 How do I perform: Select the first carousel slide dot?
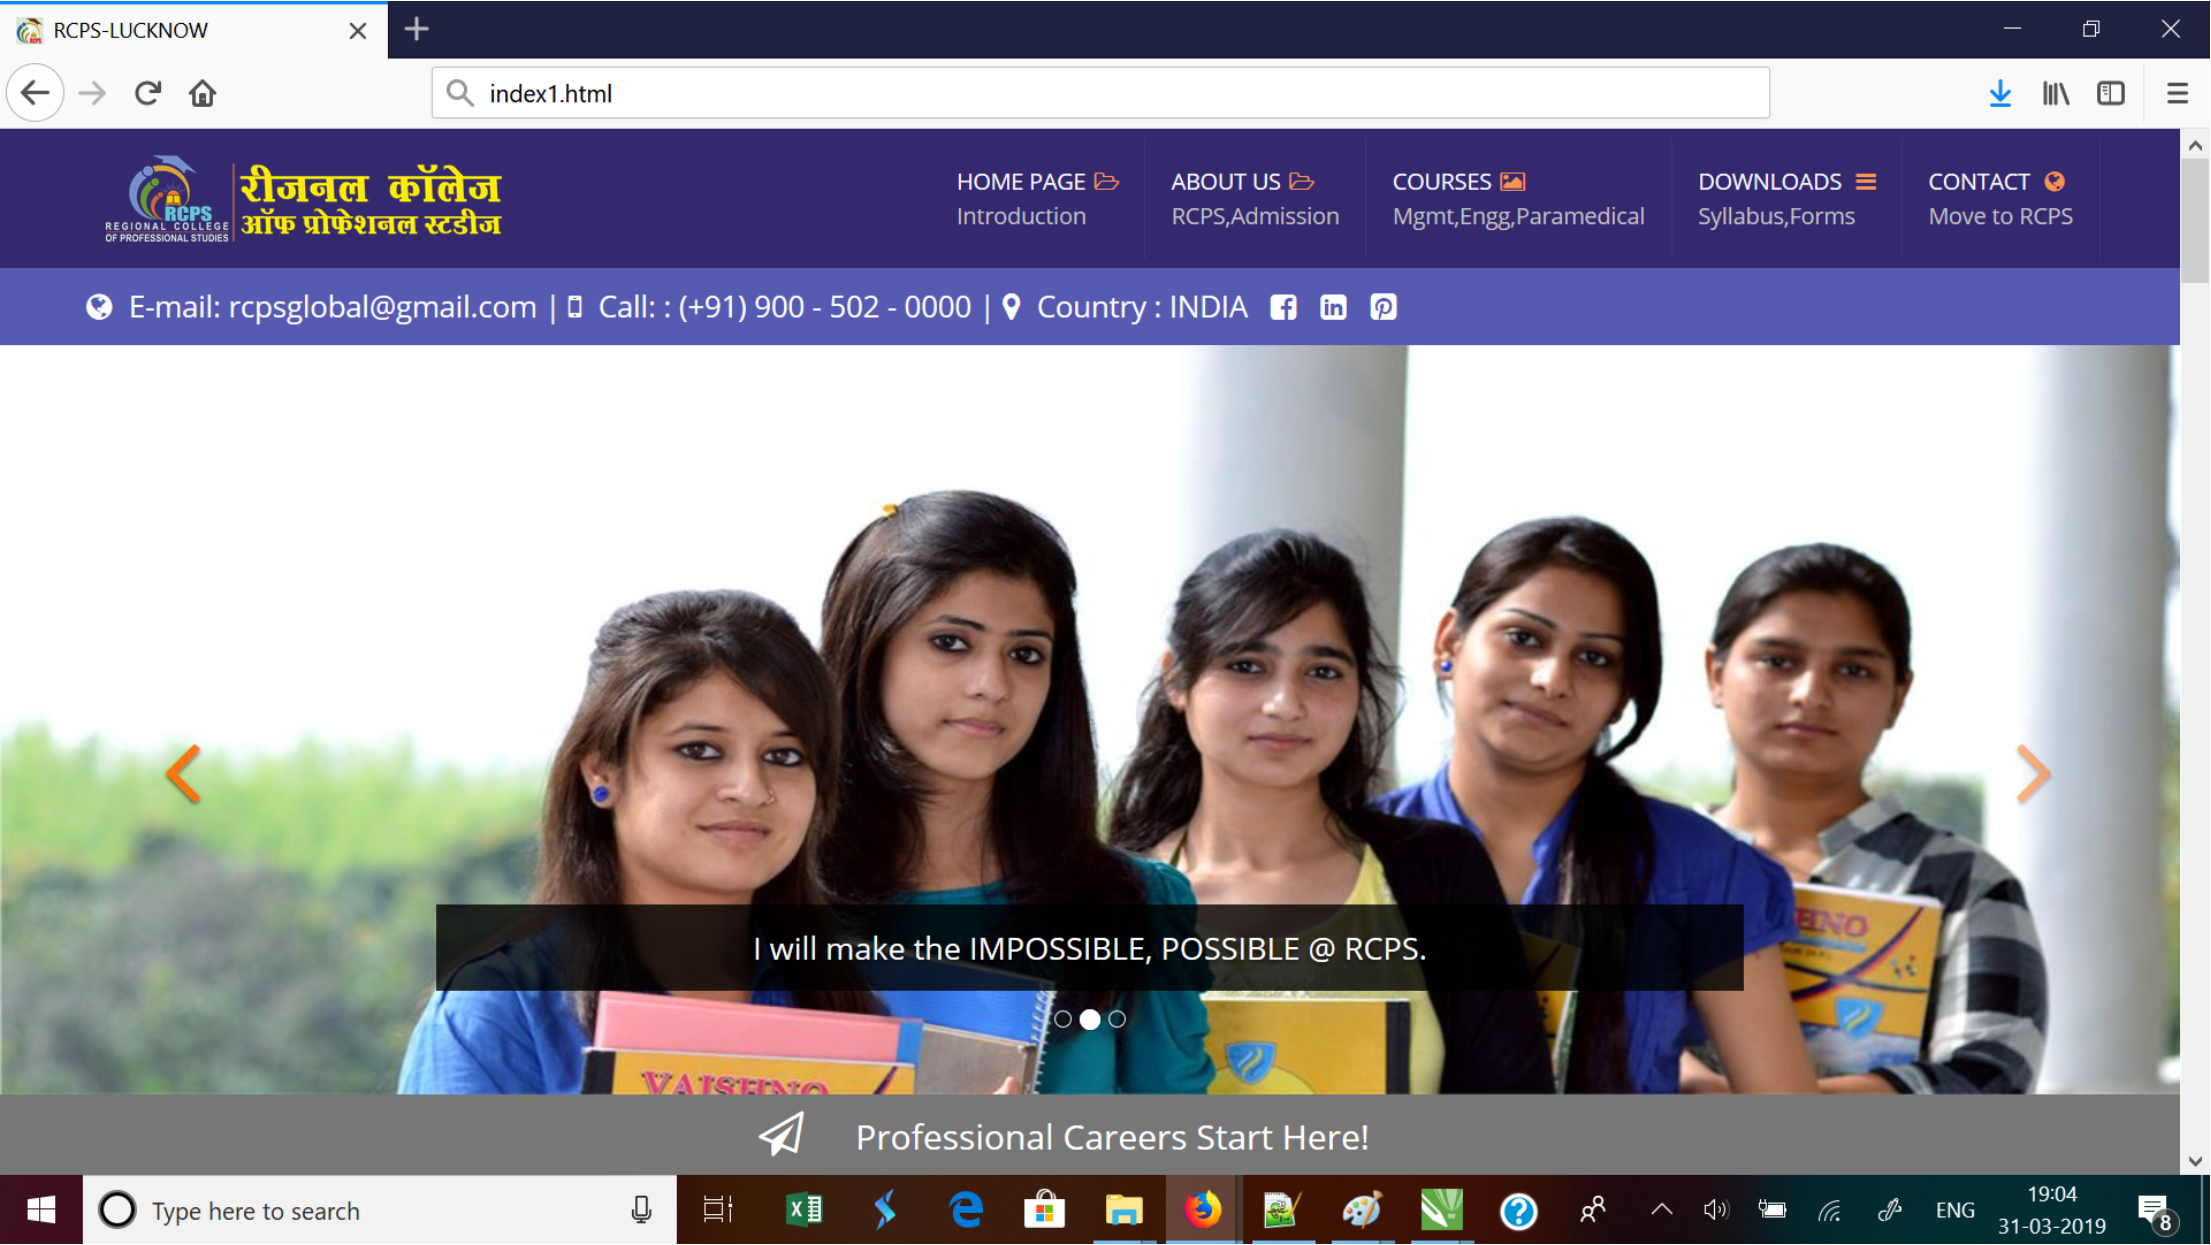(1063, 1019)
